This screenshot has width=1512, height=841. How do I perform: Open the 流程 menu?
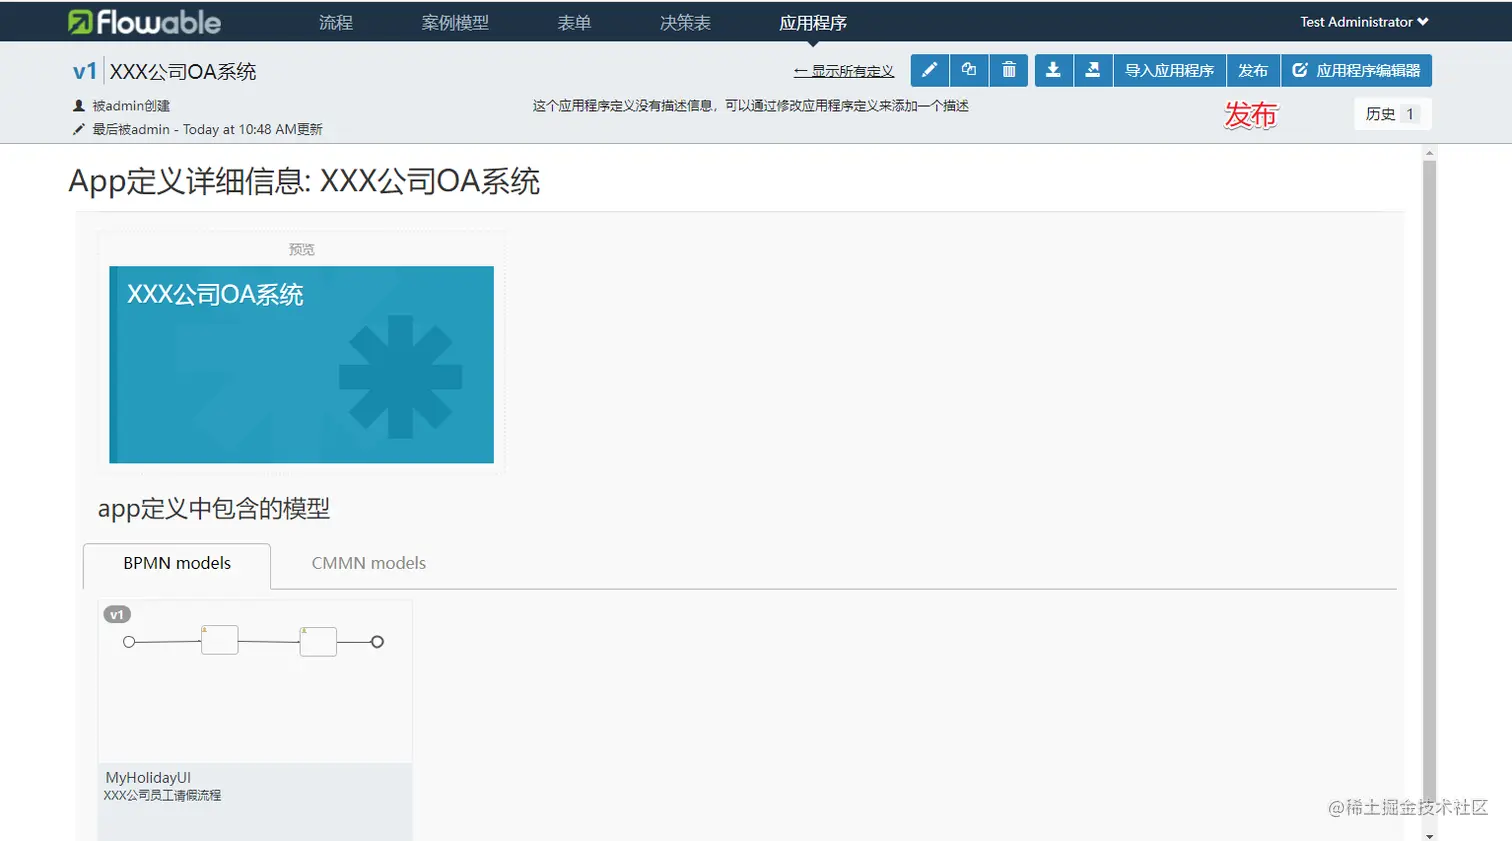pos(335,21)
